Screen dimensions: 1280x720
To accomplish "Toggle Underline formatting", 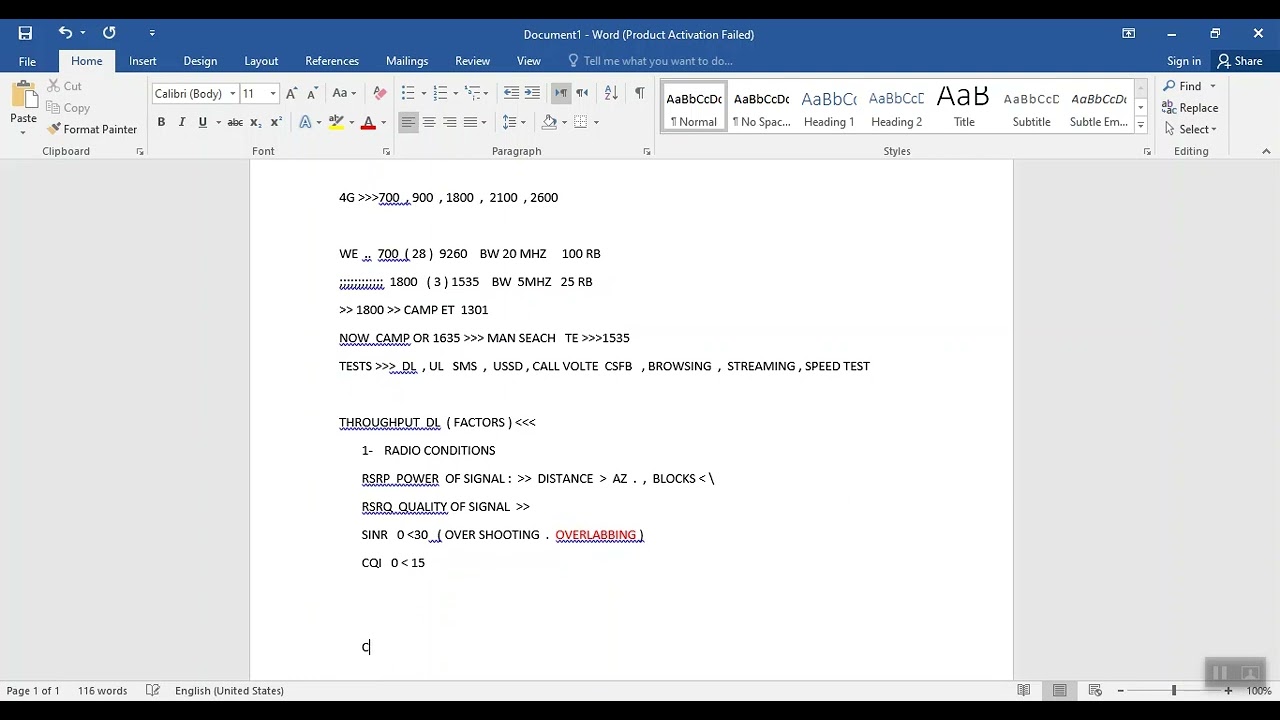I will pos(203,122).
